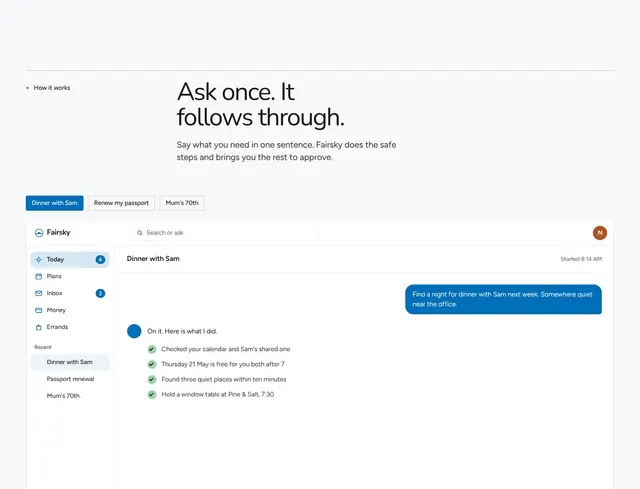Click 'Checked your calendar and Sam's shared one'

coord(226,349)
